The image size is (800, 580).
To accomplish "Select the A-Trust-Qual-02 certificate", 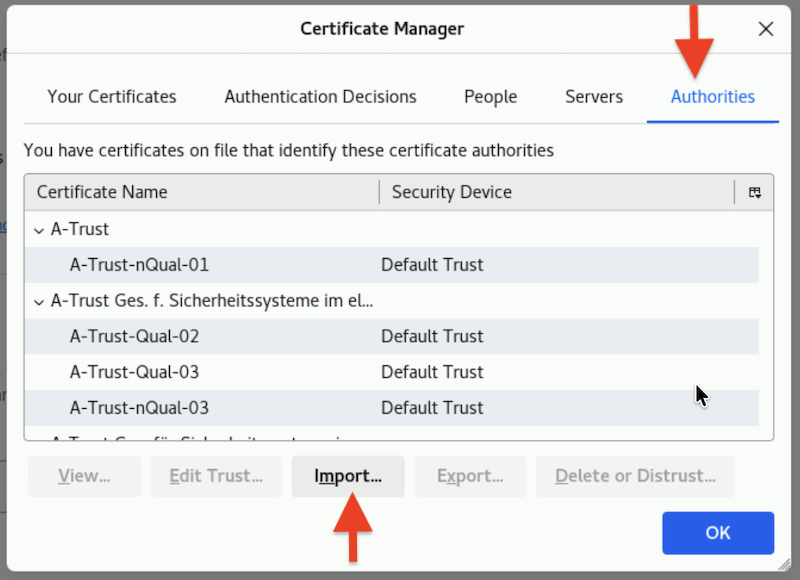I will [134, 336].
